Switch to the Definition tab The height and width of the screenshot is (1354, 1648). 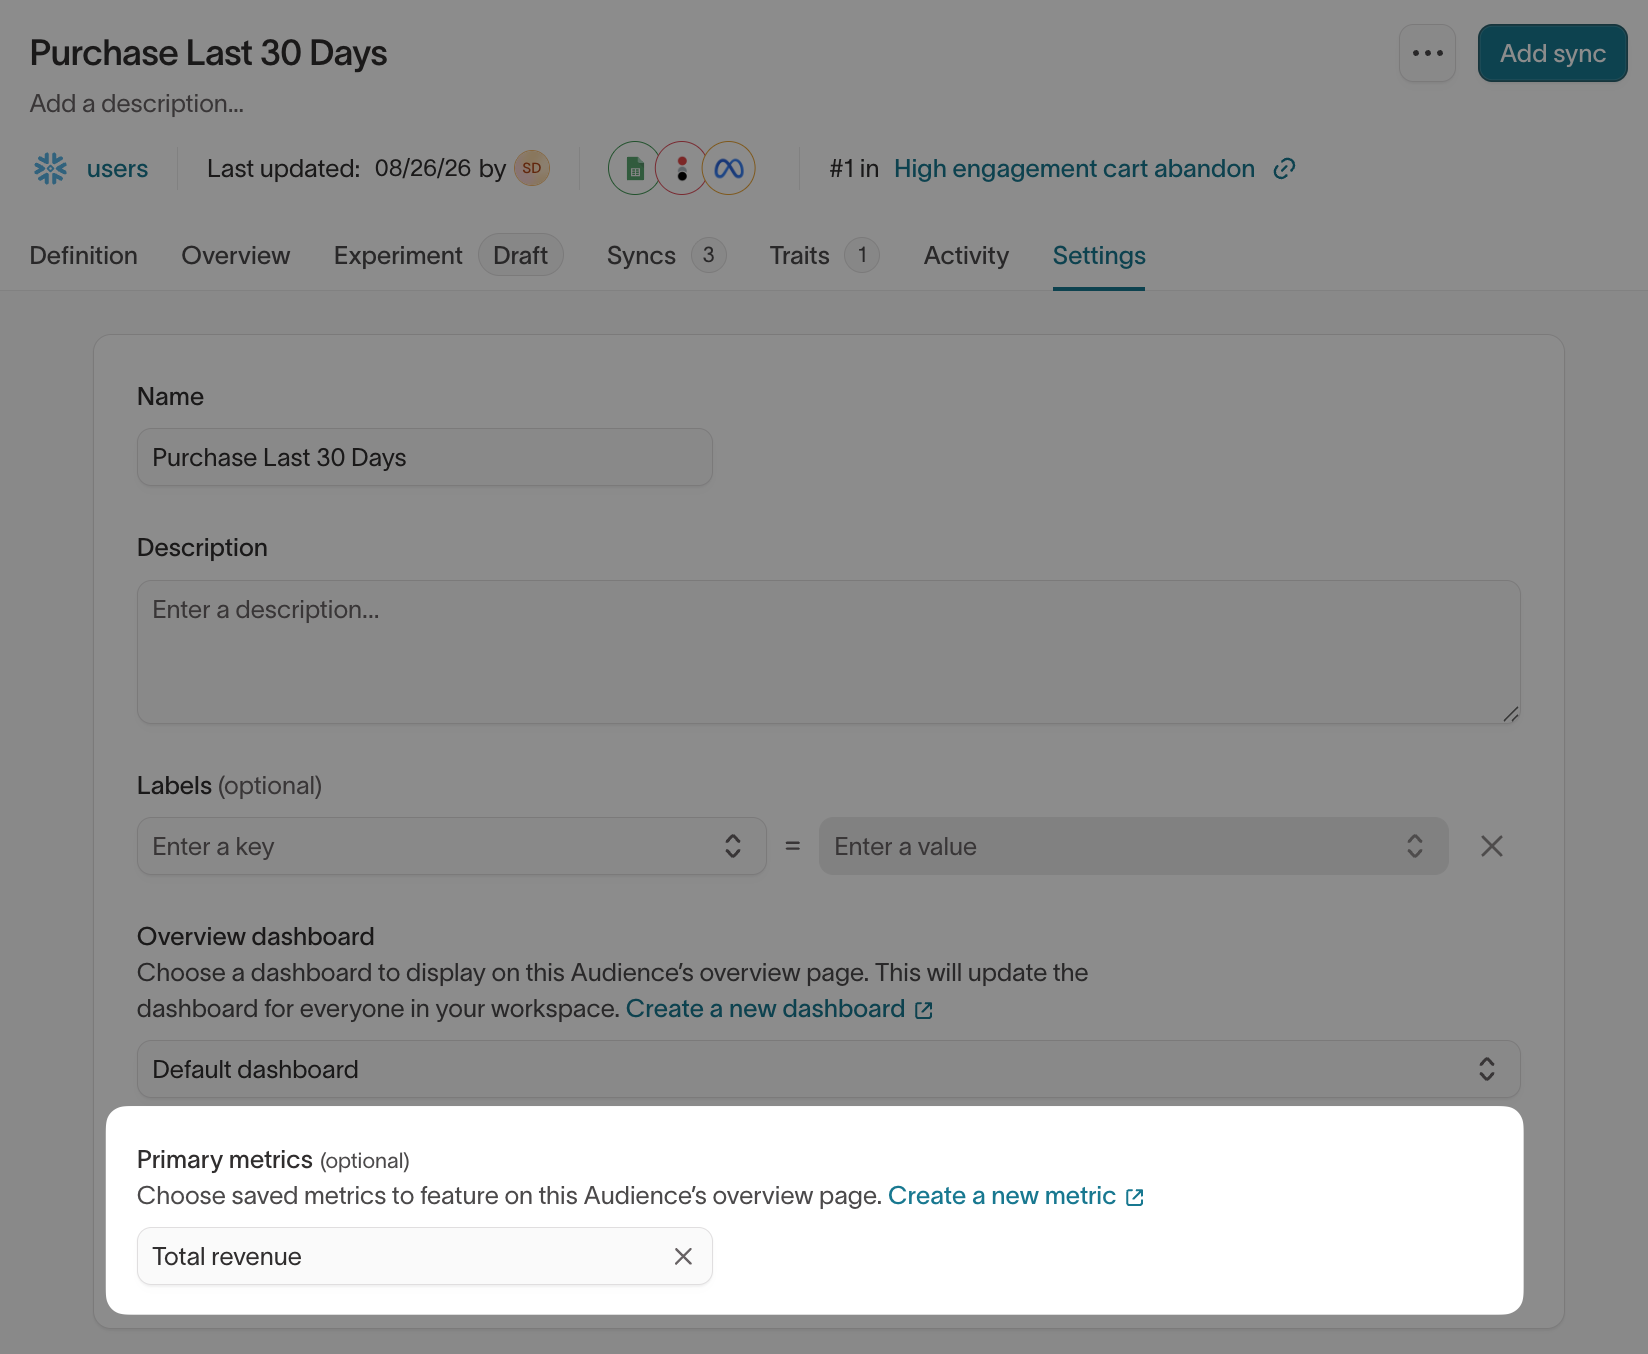[x=84, y=256]
